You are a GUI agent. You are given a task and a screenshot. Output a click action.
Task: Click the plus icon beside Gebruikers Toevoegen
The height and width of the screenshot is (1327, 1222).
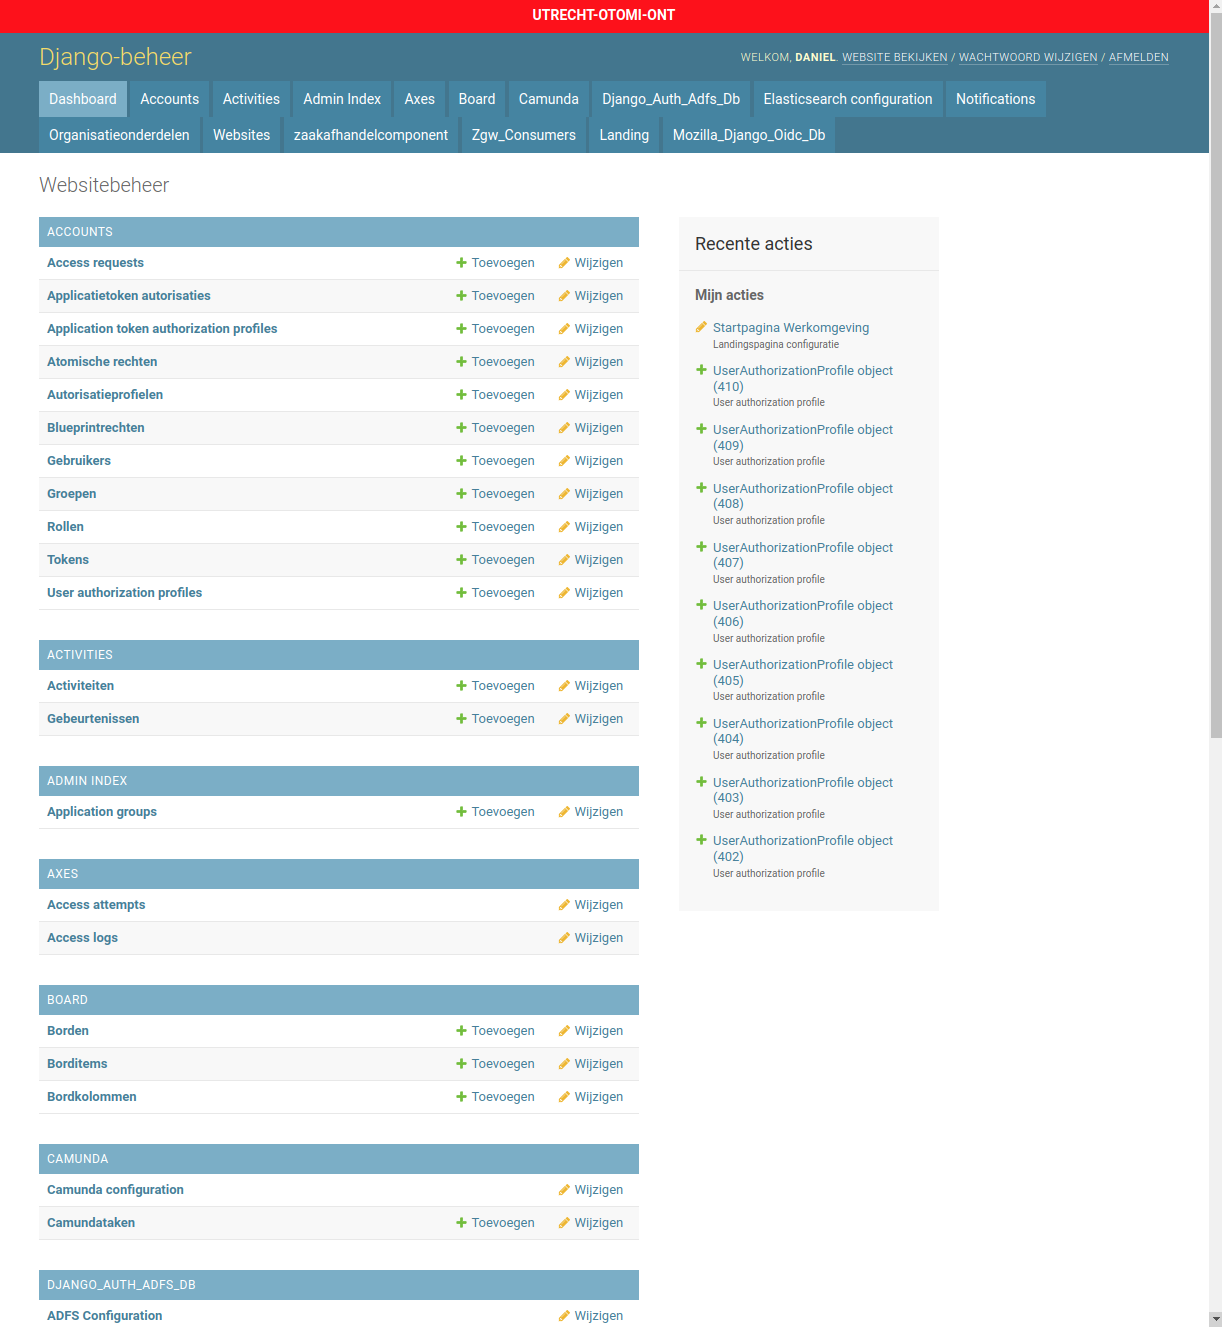click(x=461, y=461)
